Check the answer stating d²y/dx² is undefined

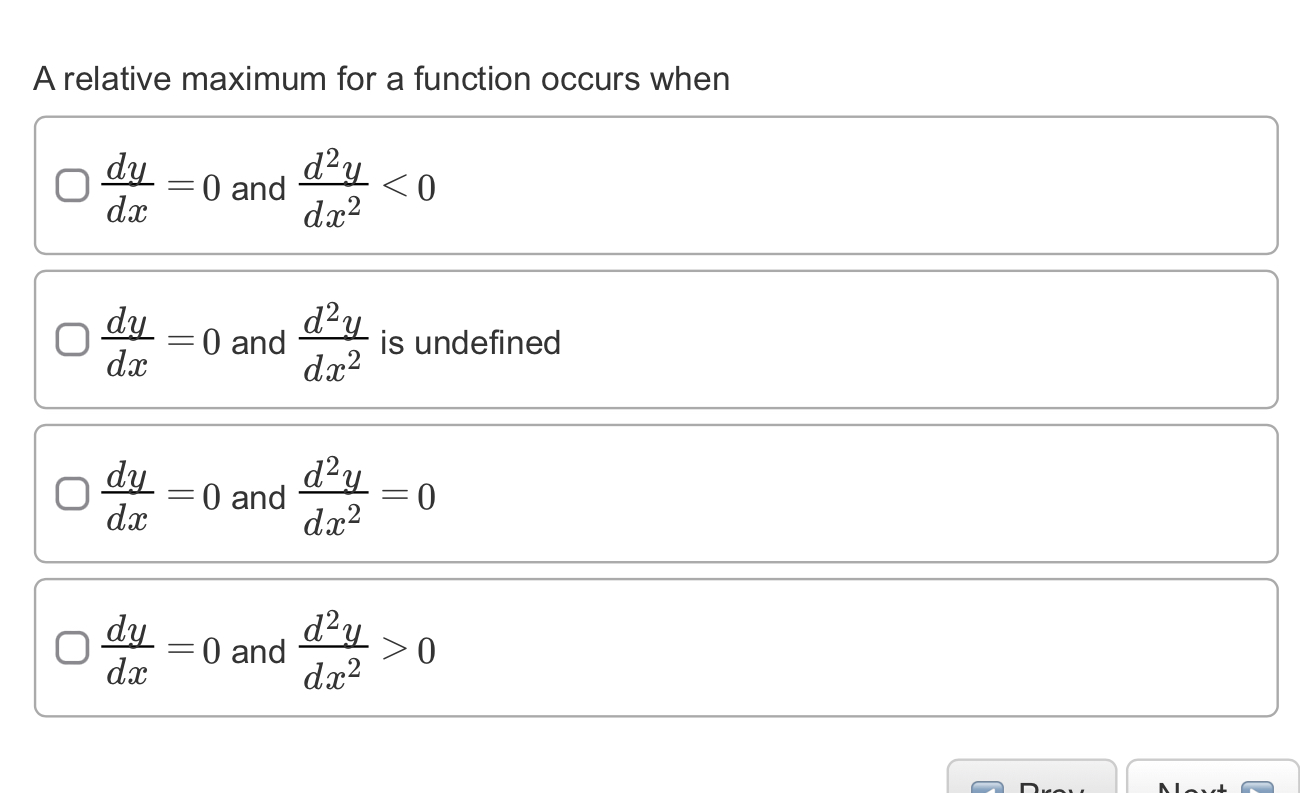pyautogui.click(x=71, y=340)
